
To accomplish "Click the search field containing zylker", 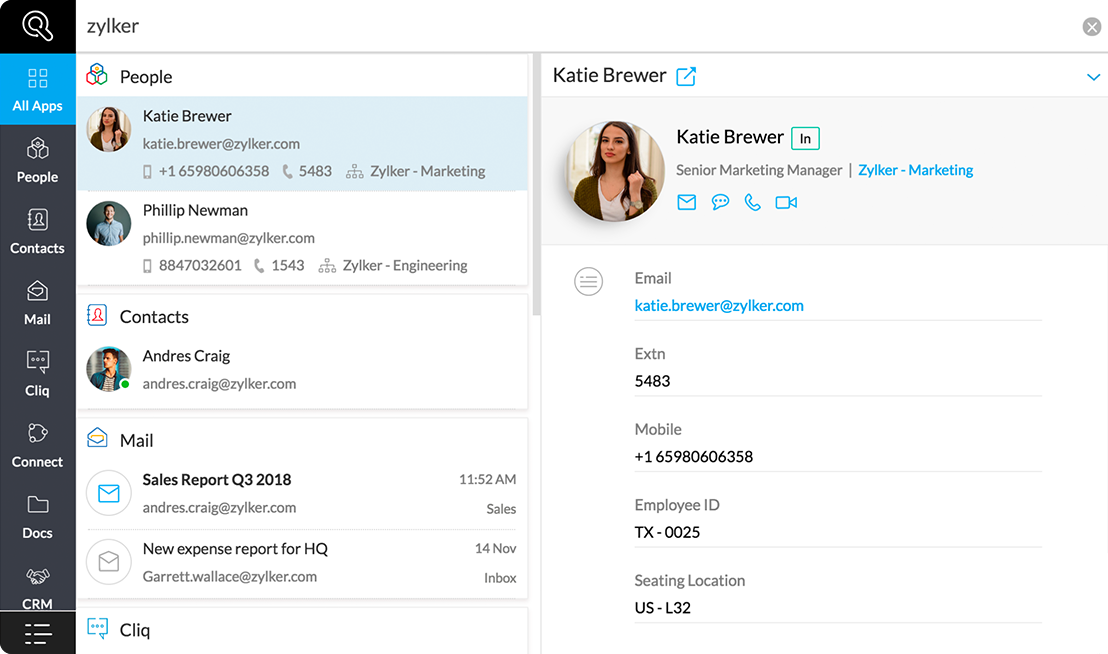I will point(576,26).
